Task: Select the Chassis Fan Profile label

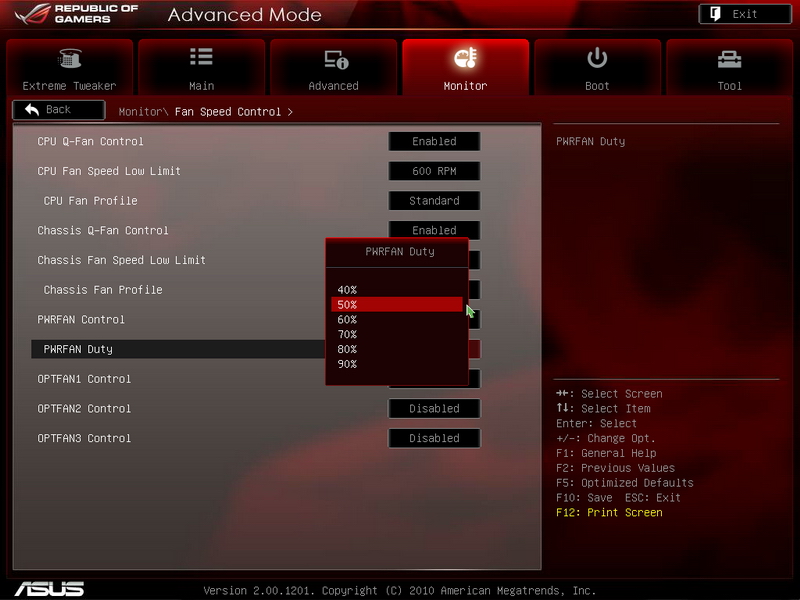Action: [x=103, y=290]
